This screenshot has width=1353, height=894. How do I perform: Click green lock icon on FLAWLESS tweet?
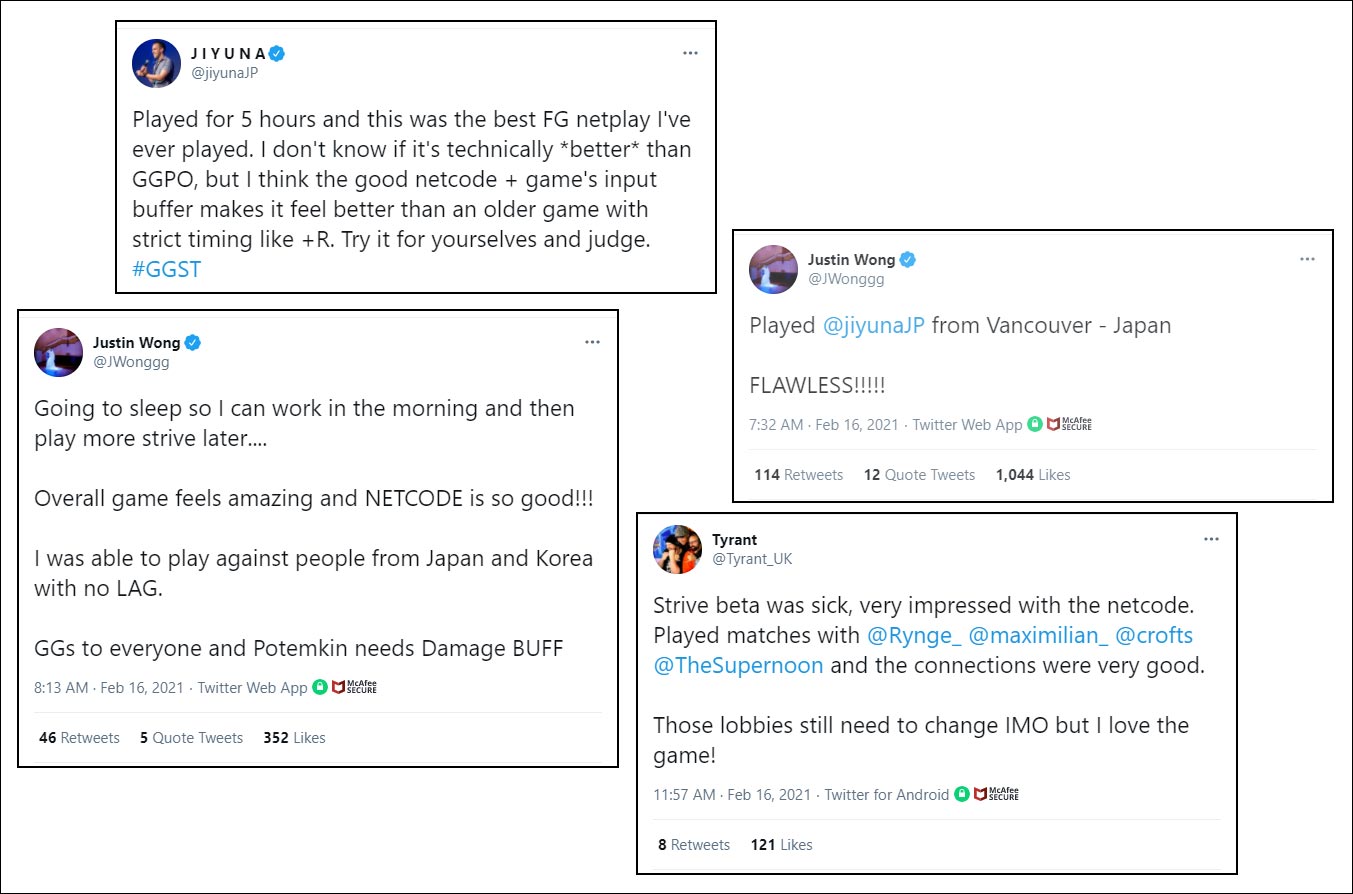(1035, 424)
